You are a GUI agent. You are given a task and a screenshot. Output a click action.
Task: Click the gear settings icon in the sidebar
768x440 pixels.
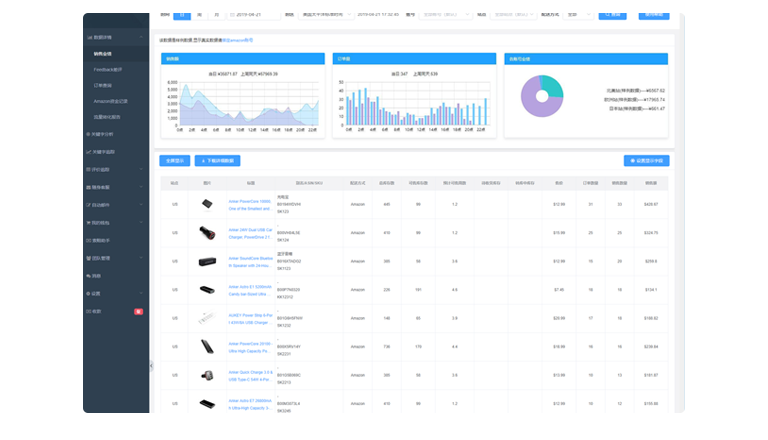point(88,293)
